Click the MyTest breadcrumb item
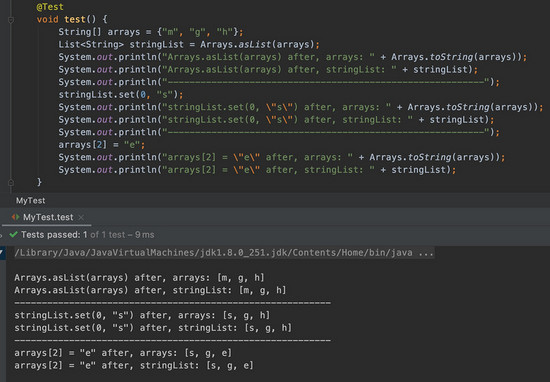Image resolution: width=550 pixels, height=382 pixels. click(31, 201)
